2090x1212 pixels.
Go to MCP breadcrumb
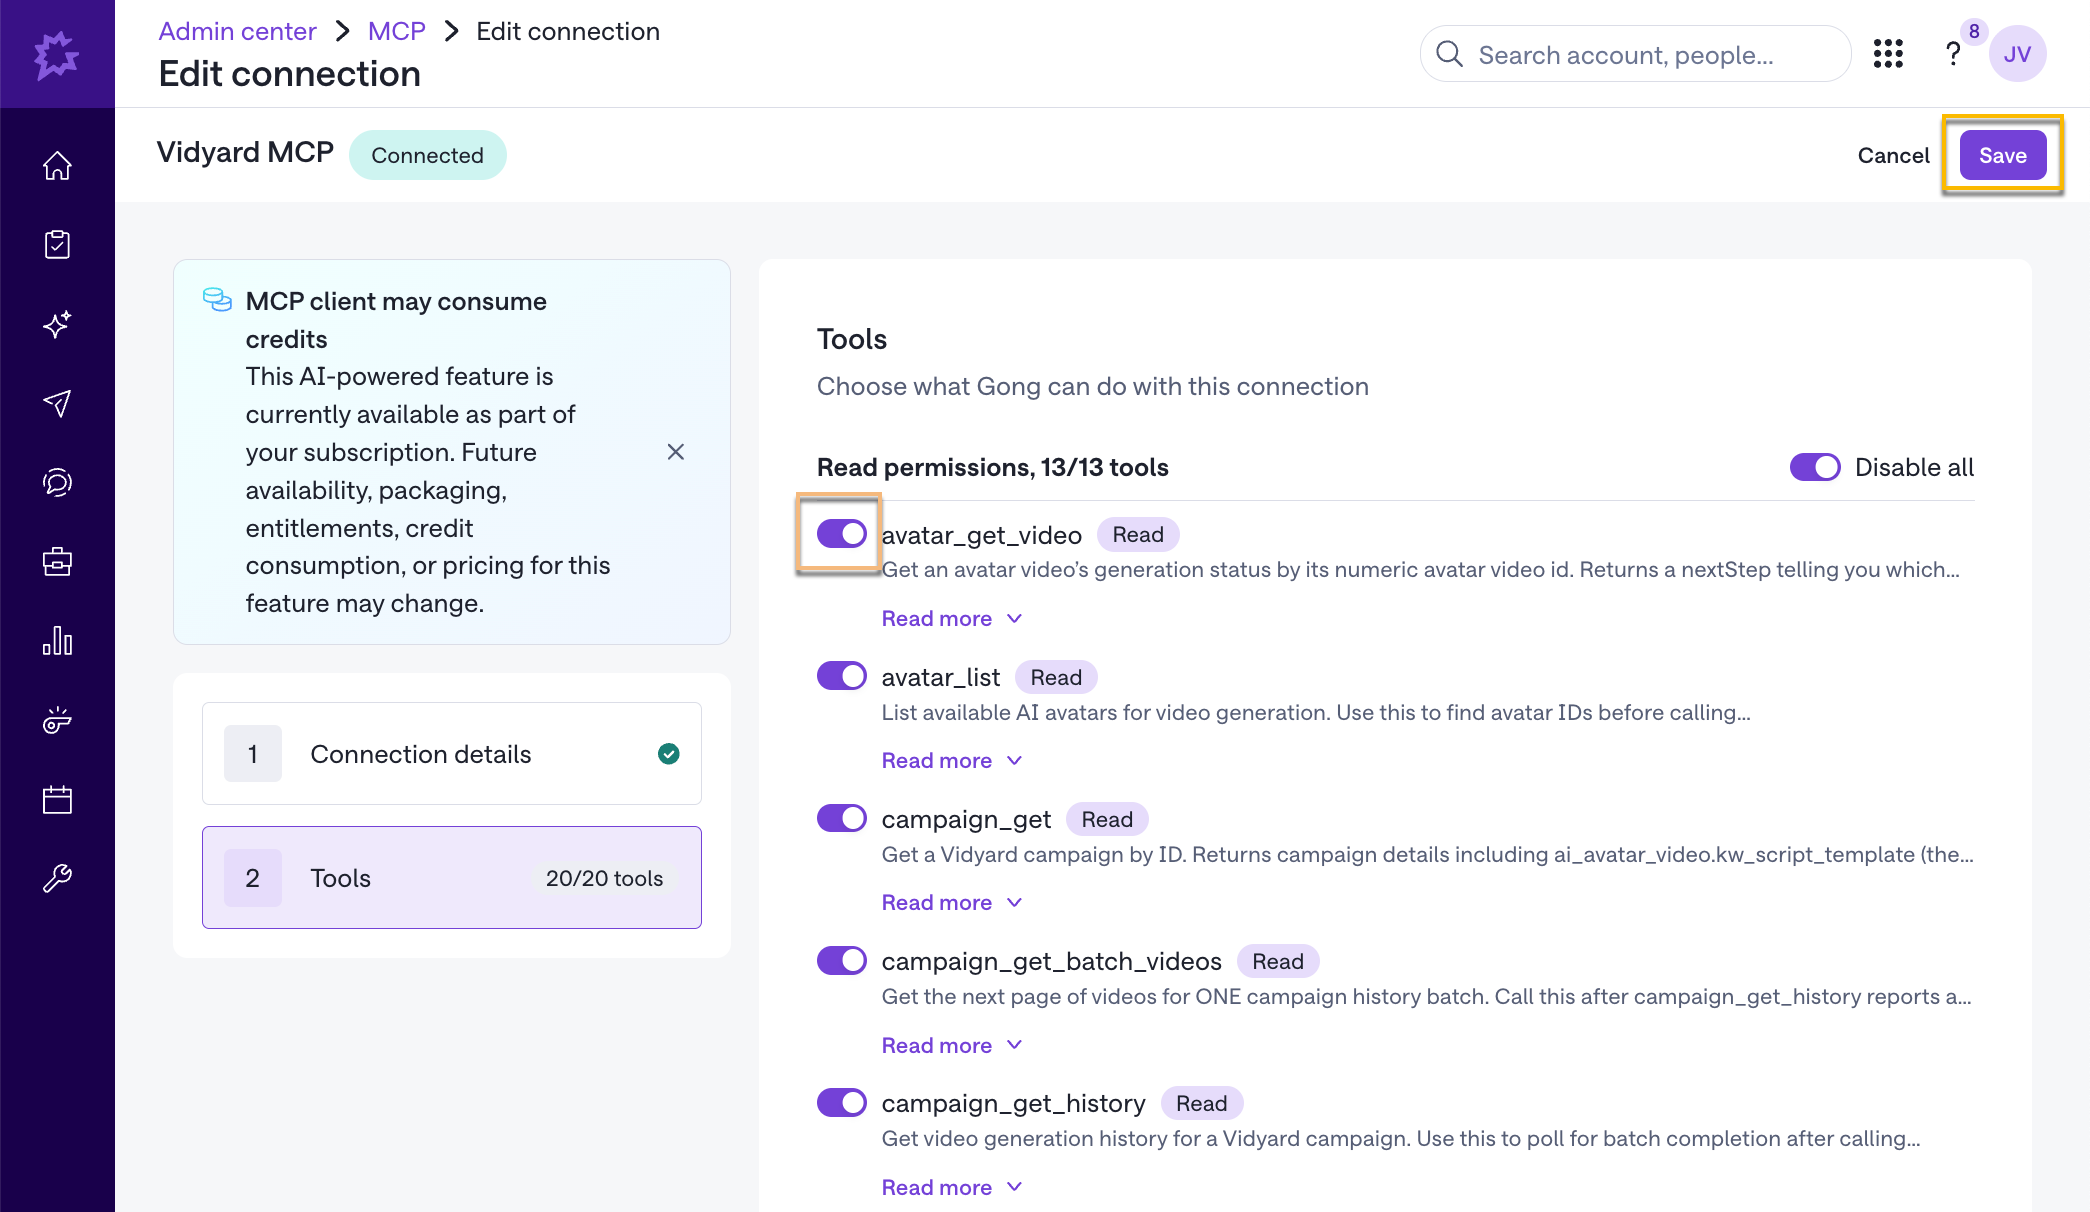point(397,31)
